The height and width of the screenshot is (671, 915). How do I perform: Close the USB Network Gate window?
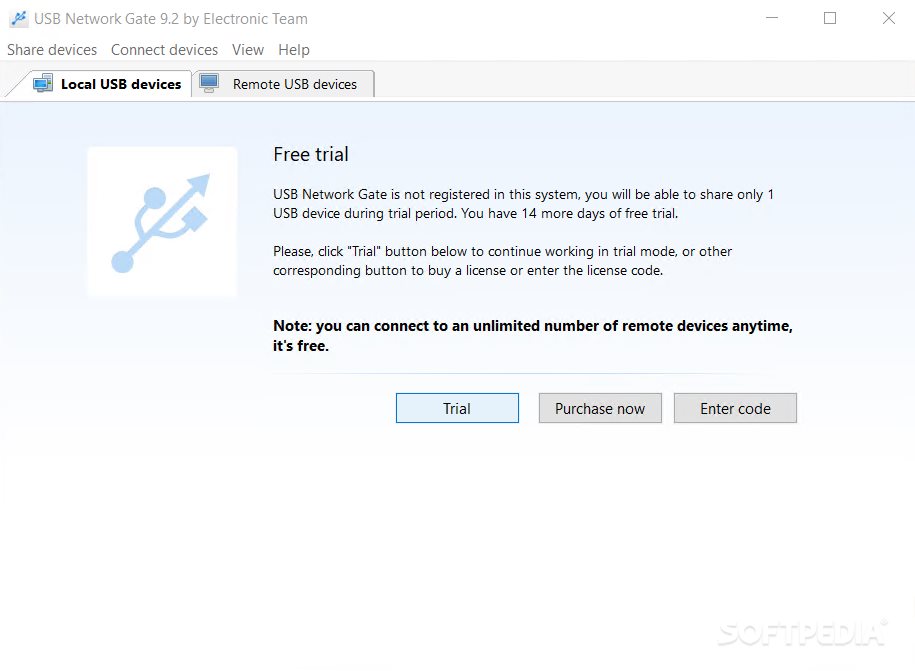(x=889, y=19)
